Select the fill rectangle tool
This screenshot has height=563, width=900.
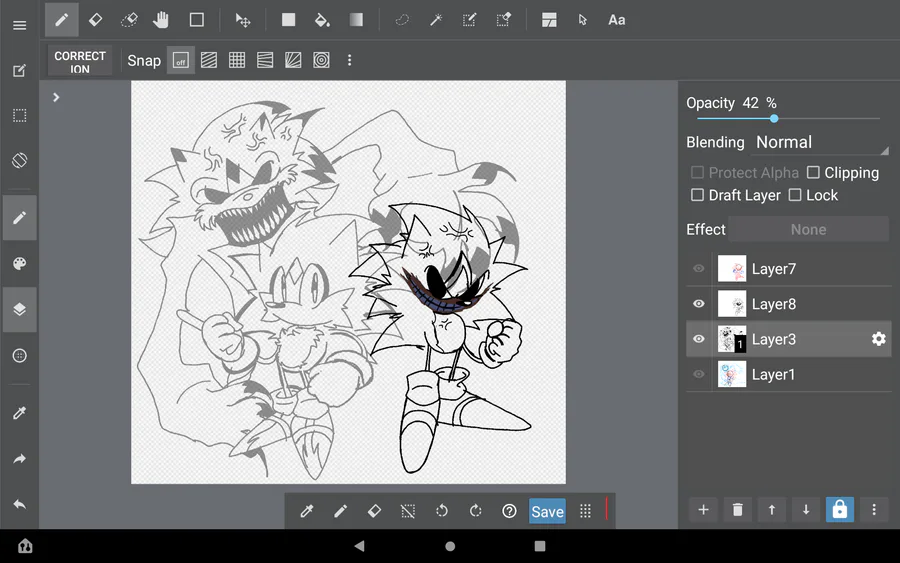point(288,20)
